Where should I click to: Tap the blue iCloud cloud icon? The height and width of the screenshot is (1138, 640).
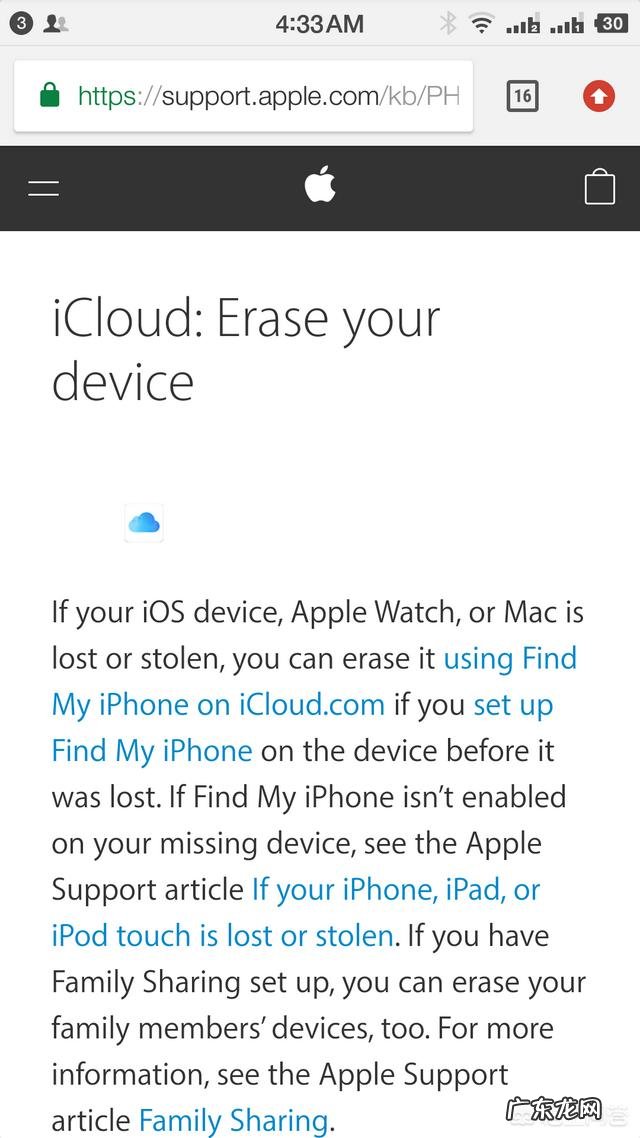pyautogui.click(x=144, y=522)
